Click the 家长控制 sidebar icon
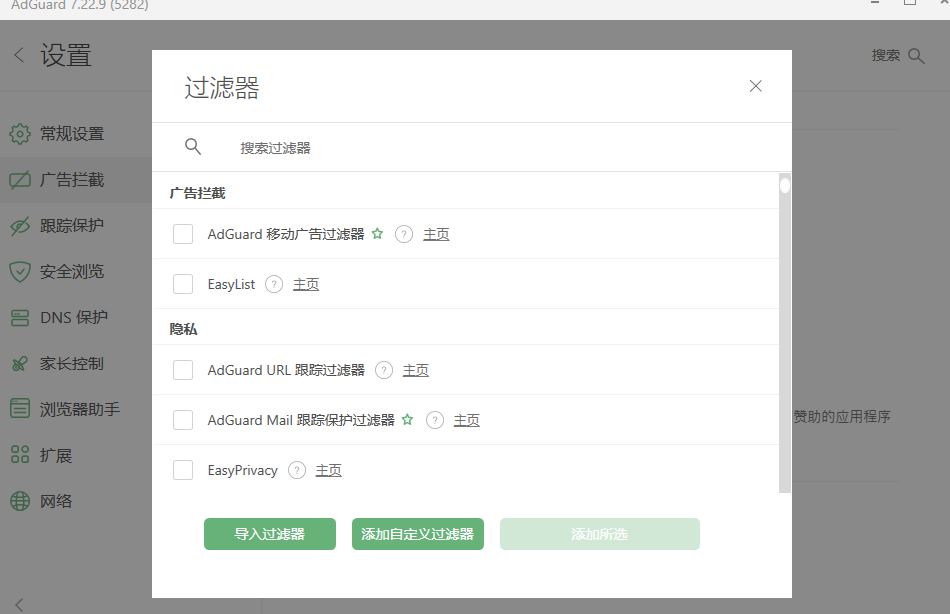 [x=20, y=364]
